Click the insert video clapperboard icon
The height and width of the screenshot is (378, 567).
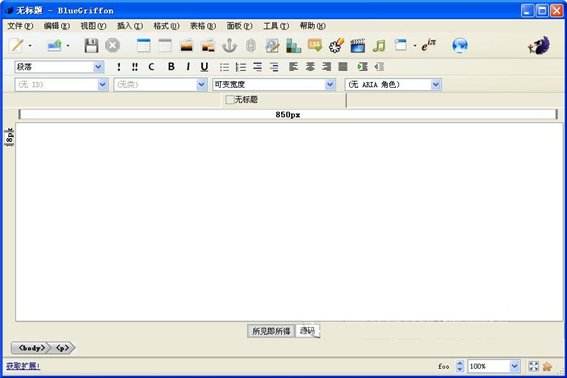(358, 46)
